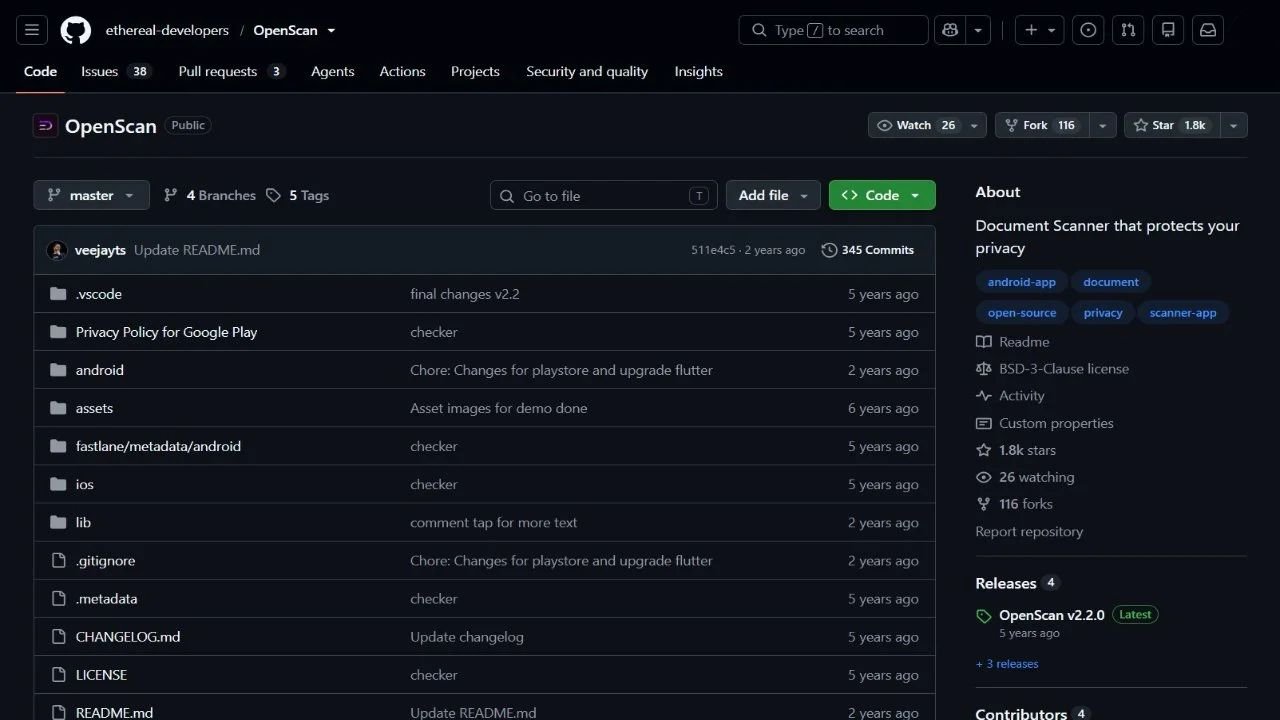Open the master branch selector
Viewport: 1280px width, 720px height.
pyautogui.click(x=91, y=195)
